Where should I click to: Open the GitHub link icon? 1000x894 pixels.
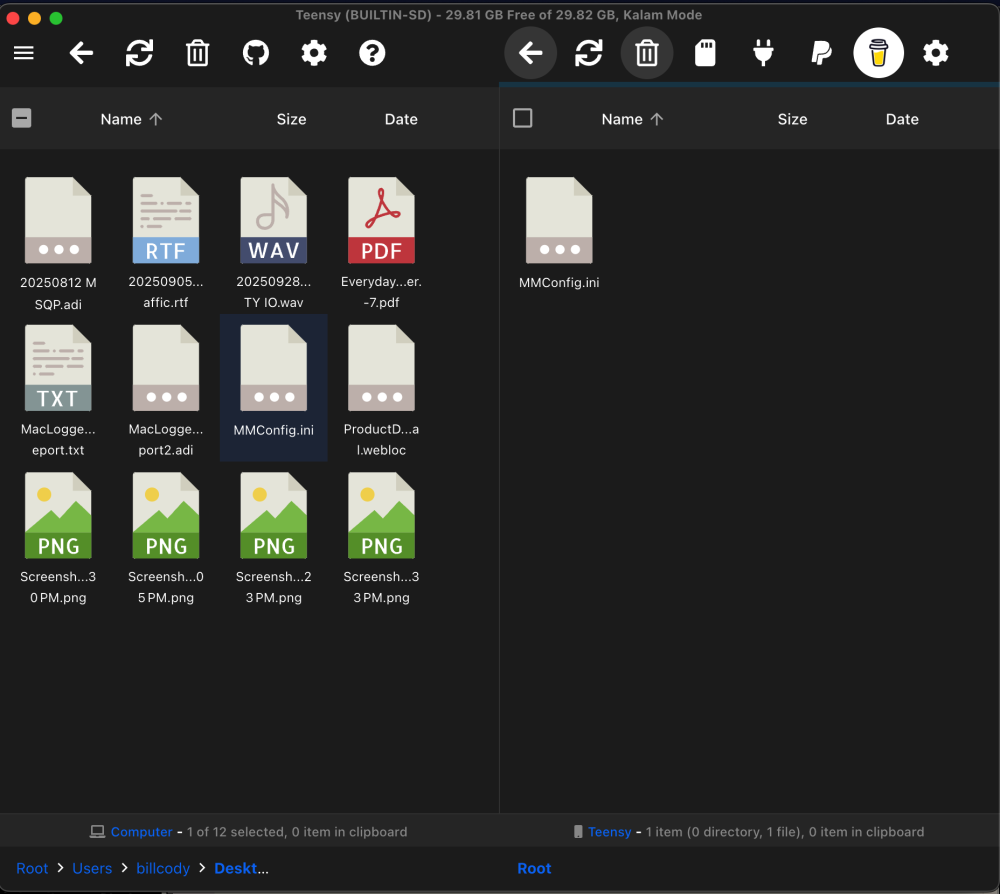pyautogui.click(x=256, y=53)
